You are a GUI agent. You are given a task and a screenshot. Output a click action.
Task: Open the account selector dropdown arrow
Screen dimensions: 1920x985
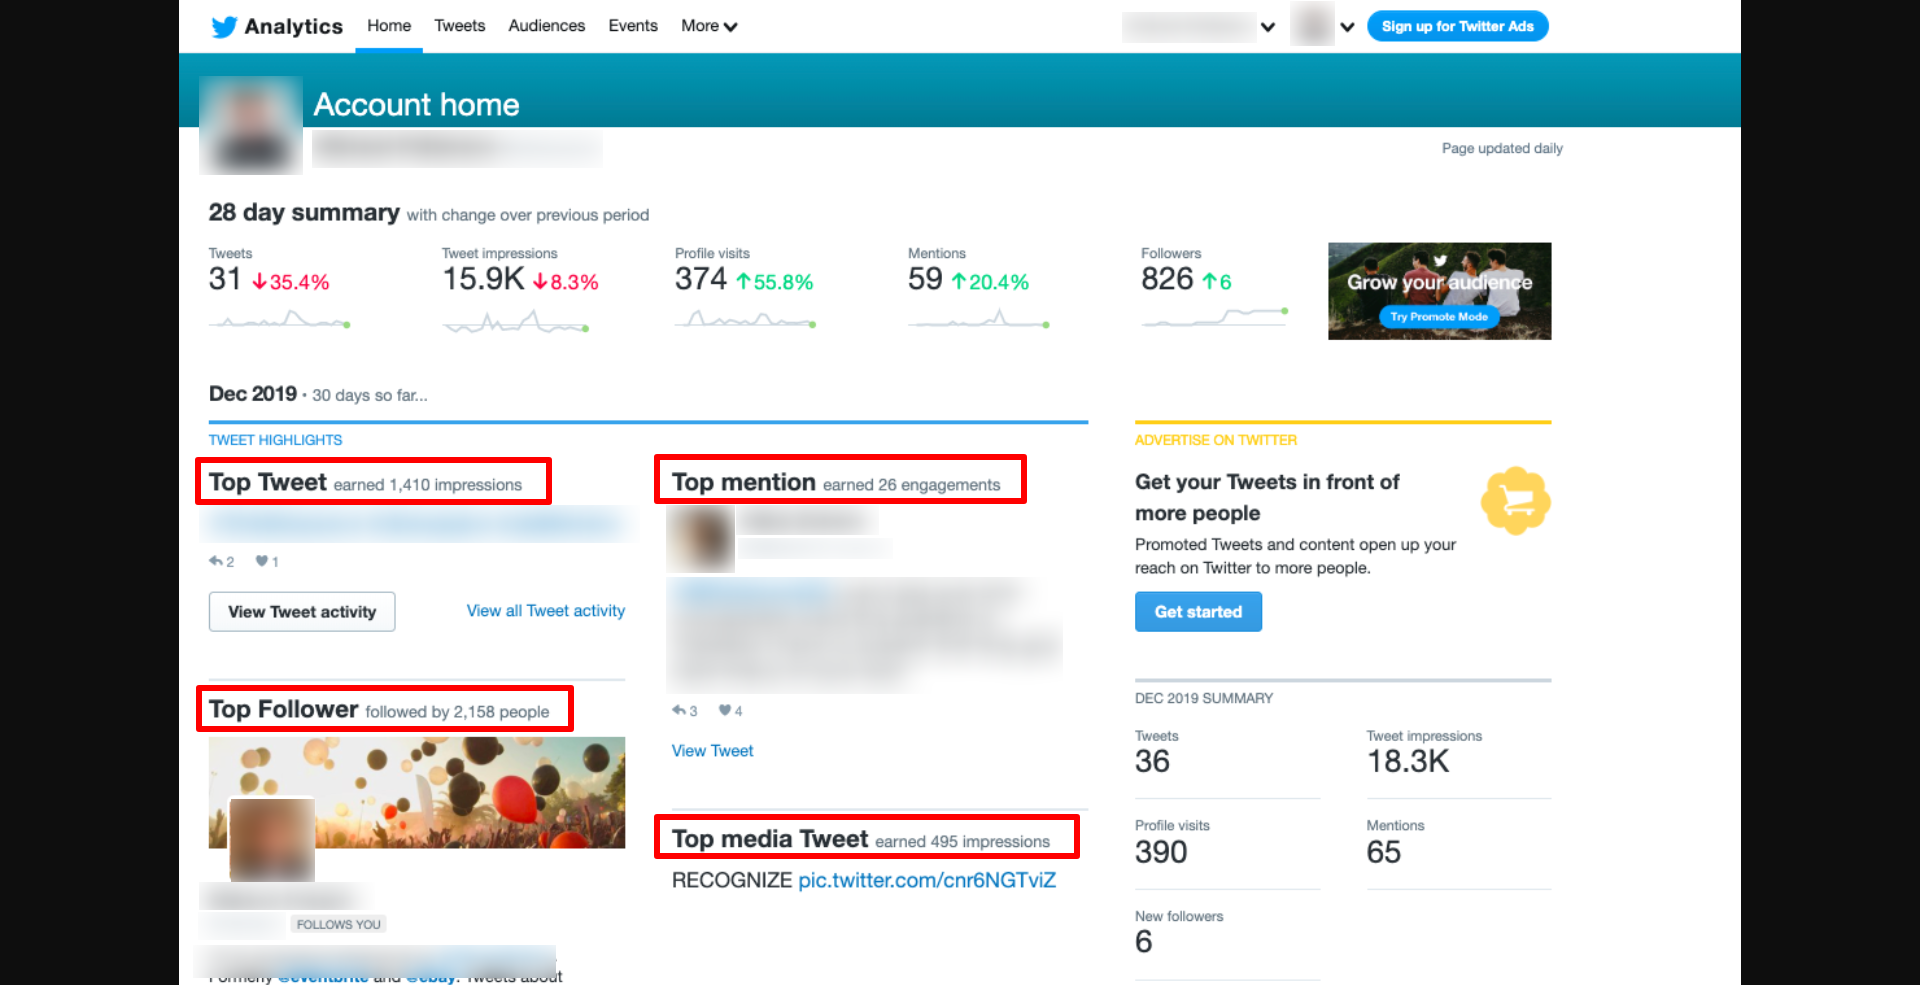pyautogui.click(x=1268, y=27)
